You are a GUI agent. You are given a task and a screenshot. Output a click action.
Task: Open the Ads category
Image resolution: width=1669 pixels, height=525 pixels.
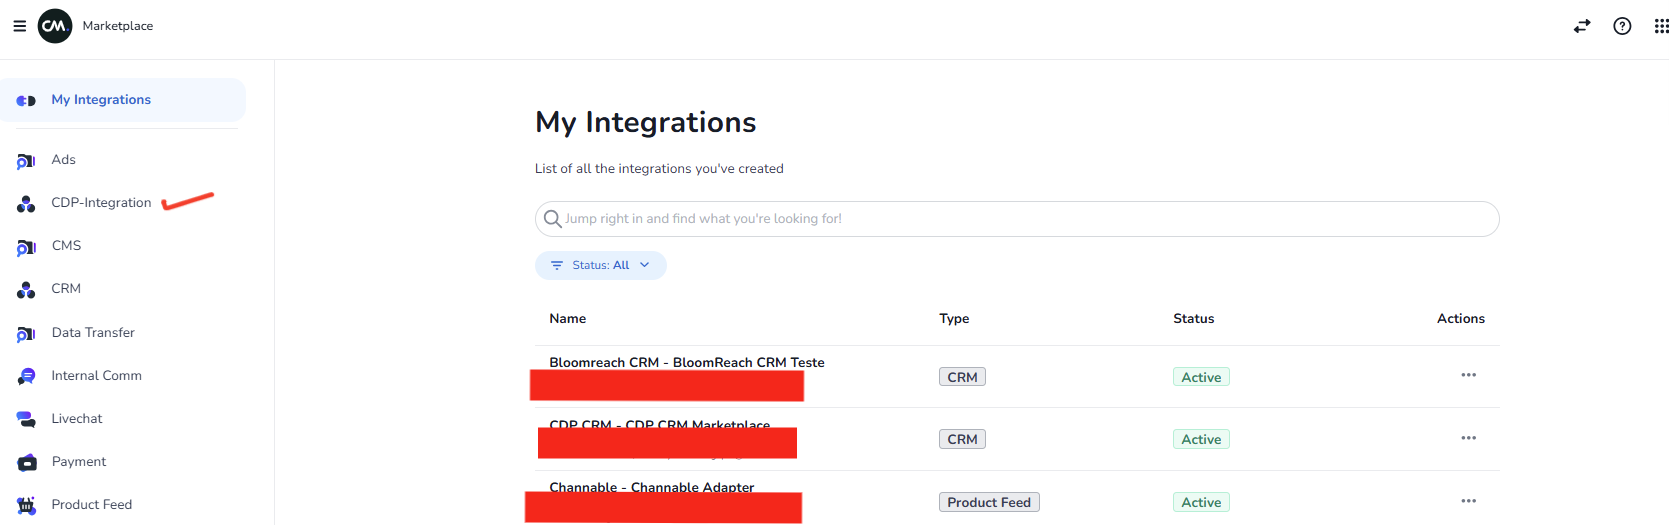pyautogui.click(x=63, y=160)
